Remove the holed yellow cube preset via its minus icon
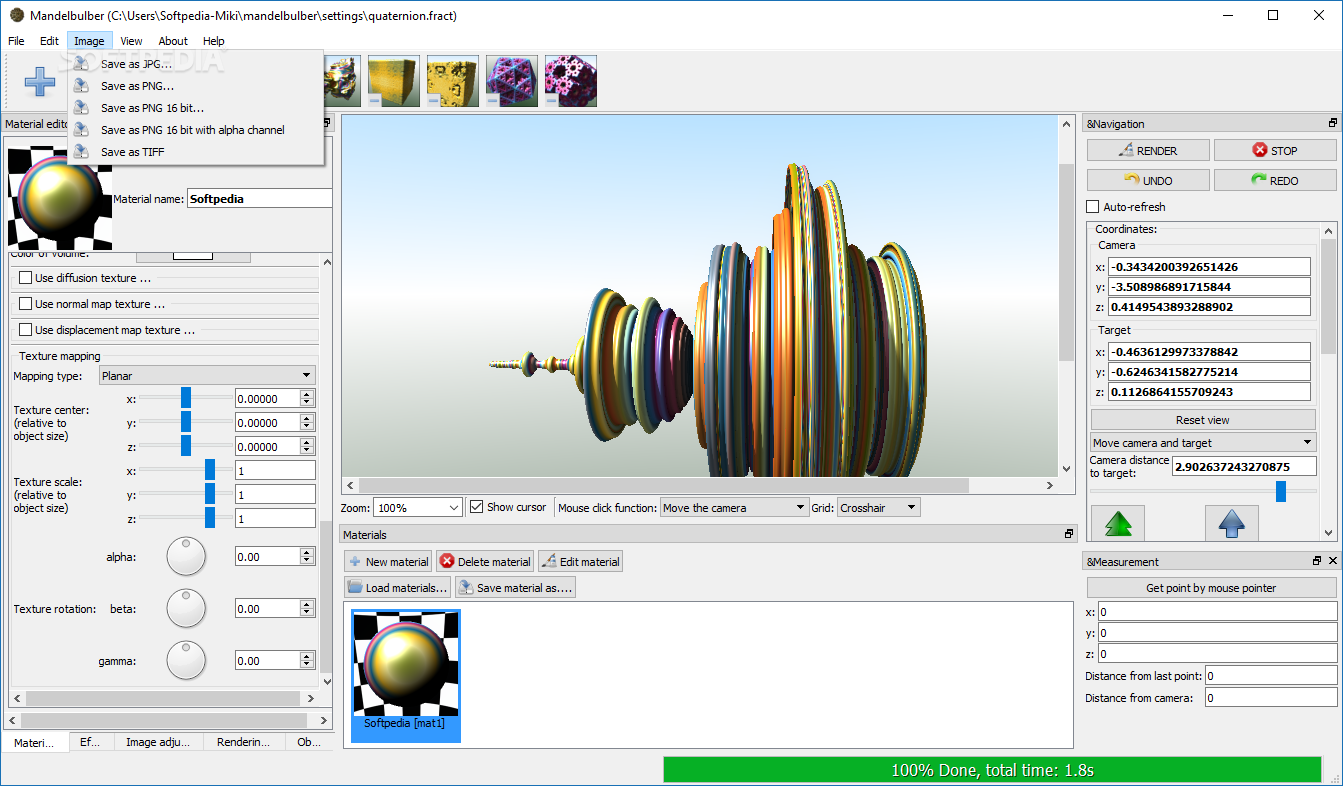1343x786 pixels. point(433,101)
